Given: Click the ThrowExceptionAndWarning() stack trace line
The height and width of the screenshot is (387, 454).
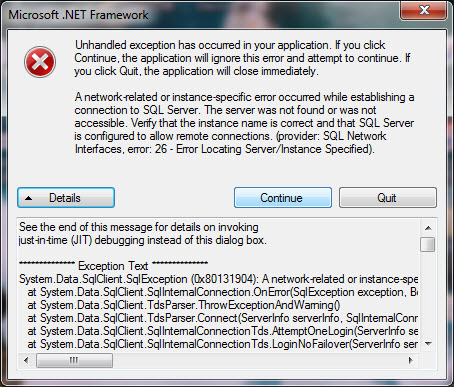Looking at the screenshot, I should [184, 305].
